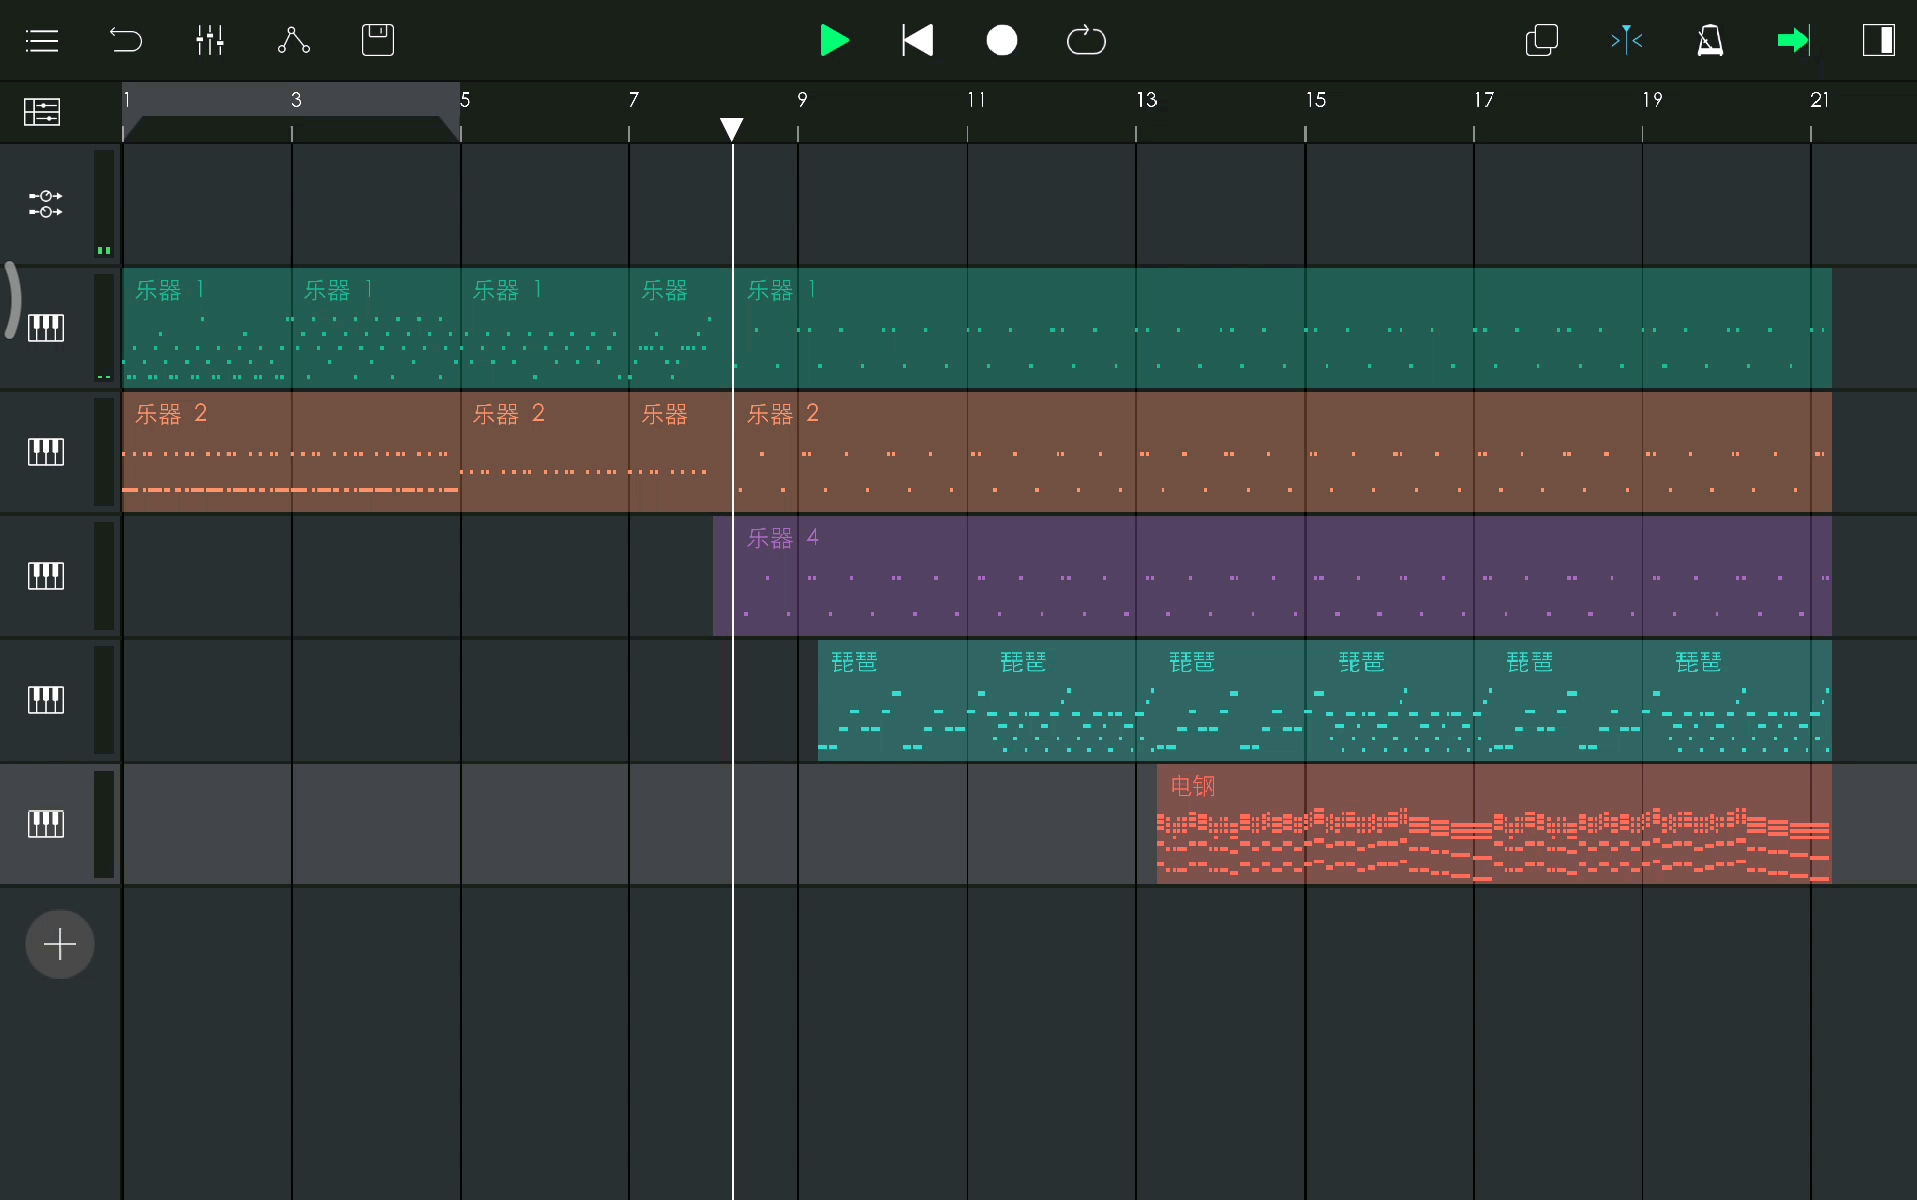This screenshot has height=1200, width=1917.
Task: Open the node editing tool
Action: [294, 41]
